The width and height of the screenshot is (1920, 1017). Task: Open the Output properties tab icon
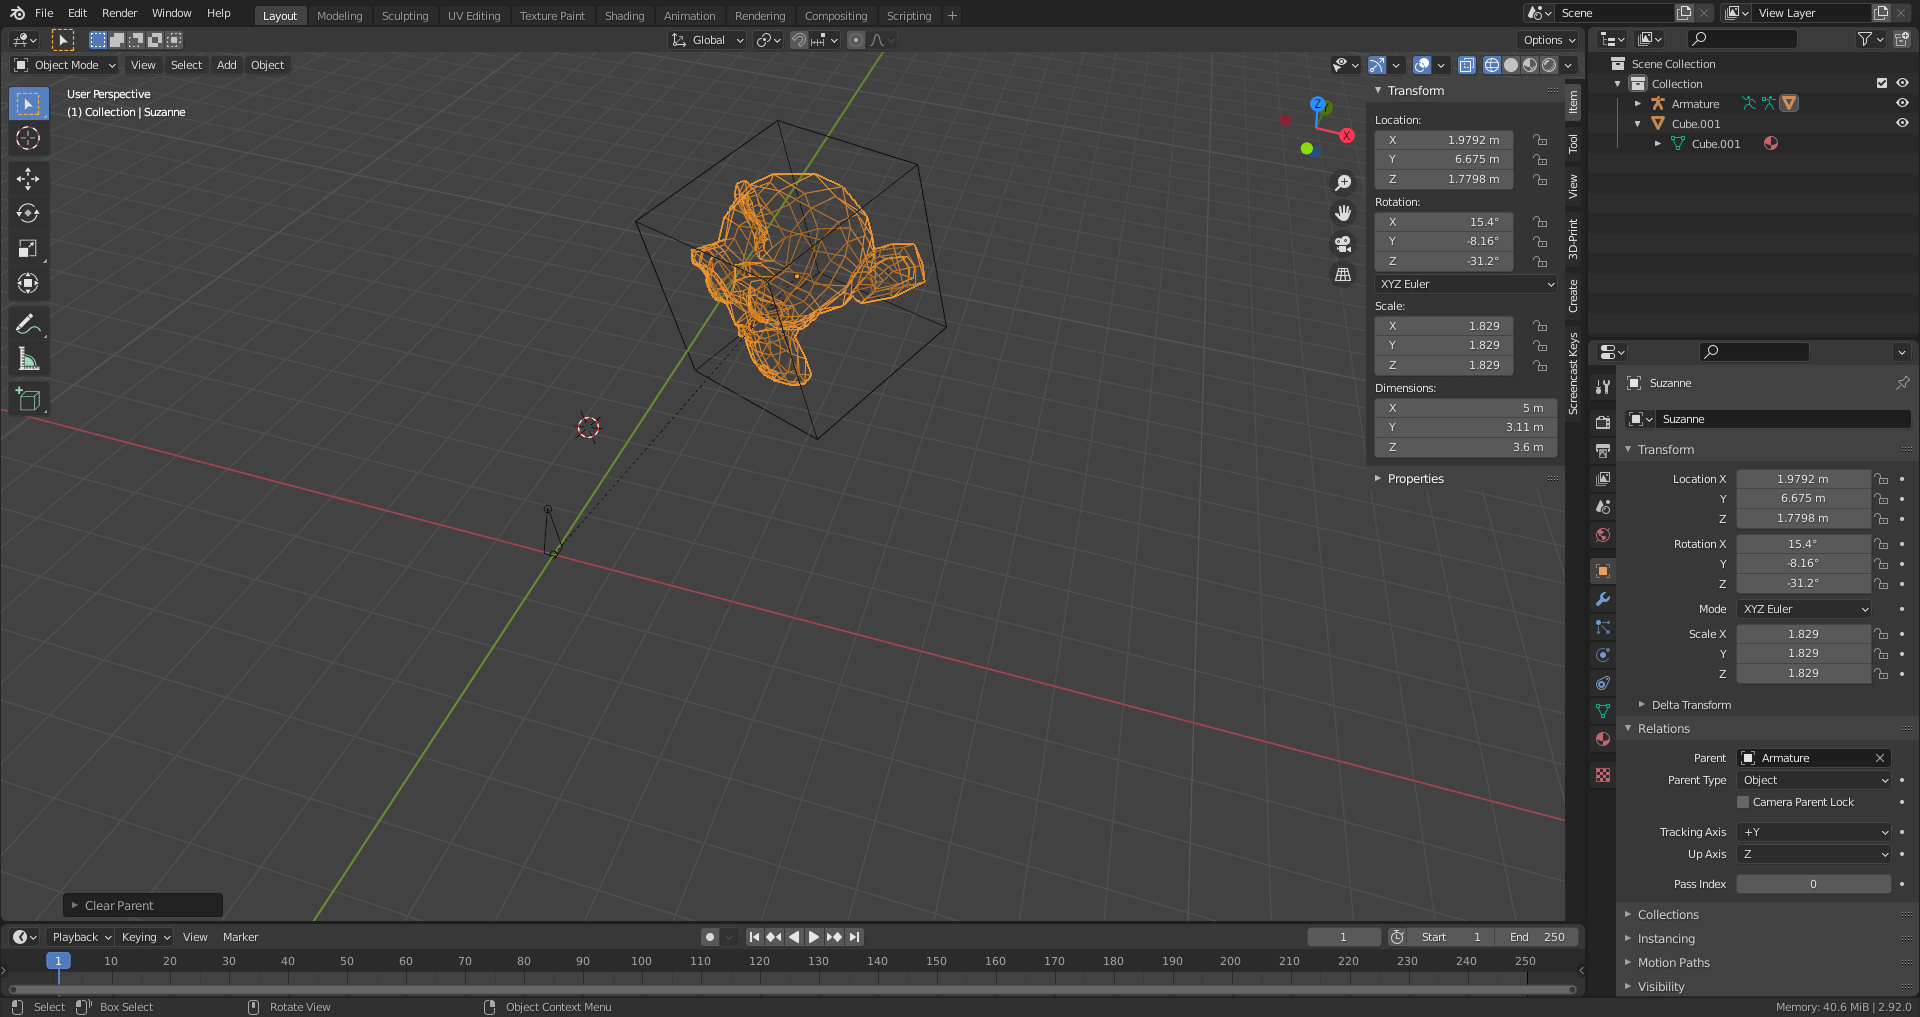(x=1603, y=450)
